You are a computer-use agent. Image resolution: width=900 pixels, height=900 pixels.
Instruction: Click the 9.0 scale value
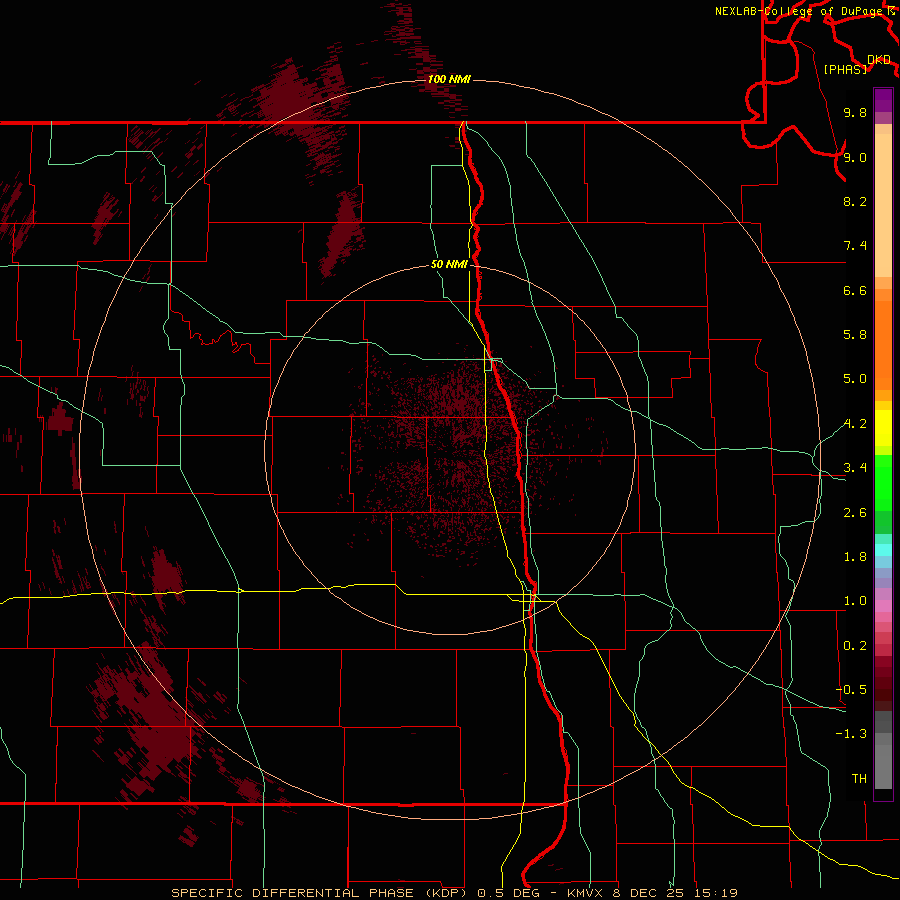click(x=855, y=157)
